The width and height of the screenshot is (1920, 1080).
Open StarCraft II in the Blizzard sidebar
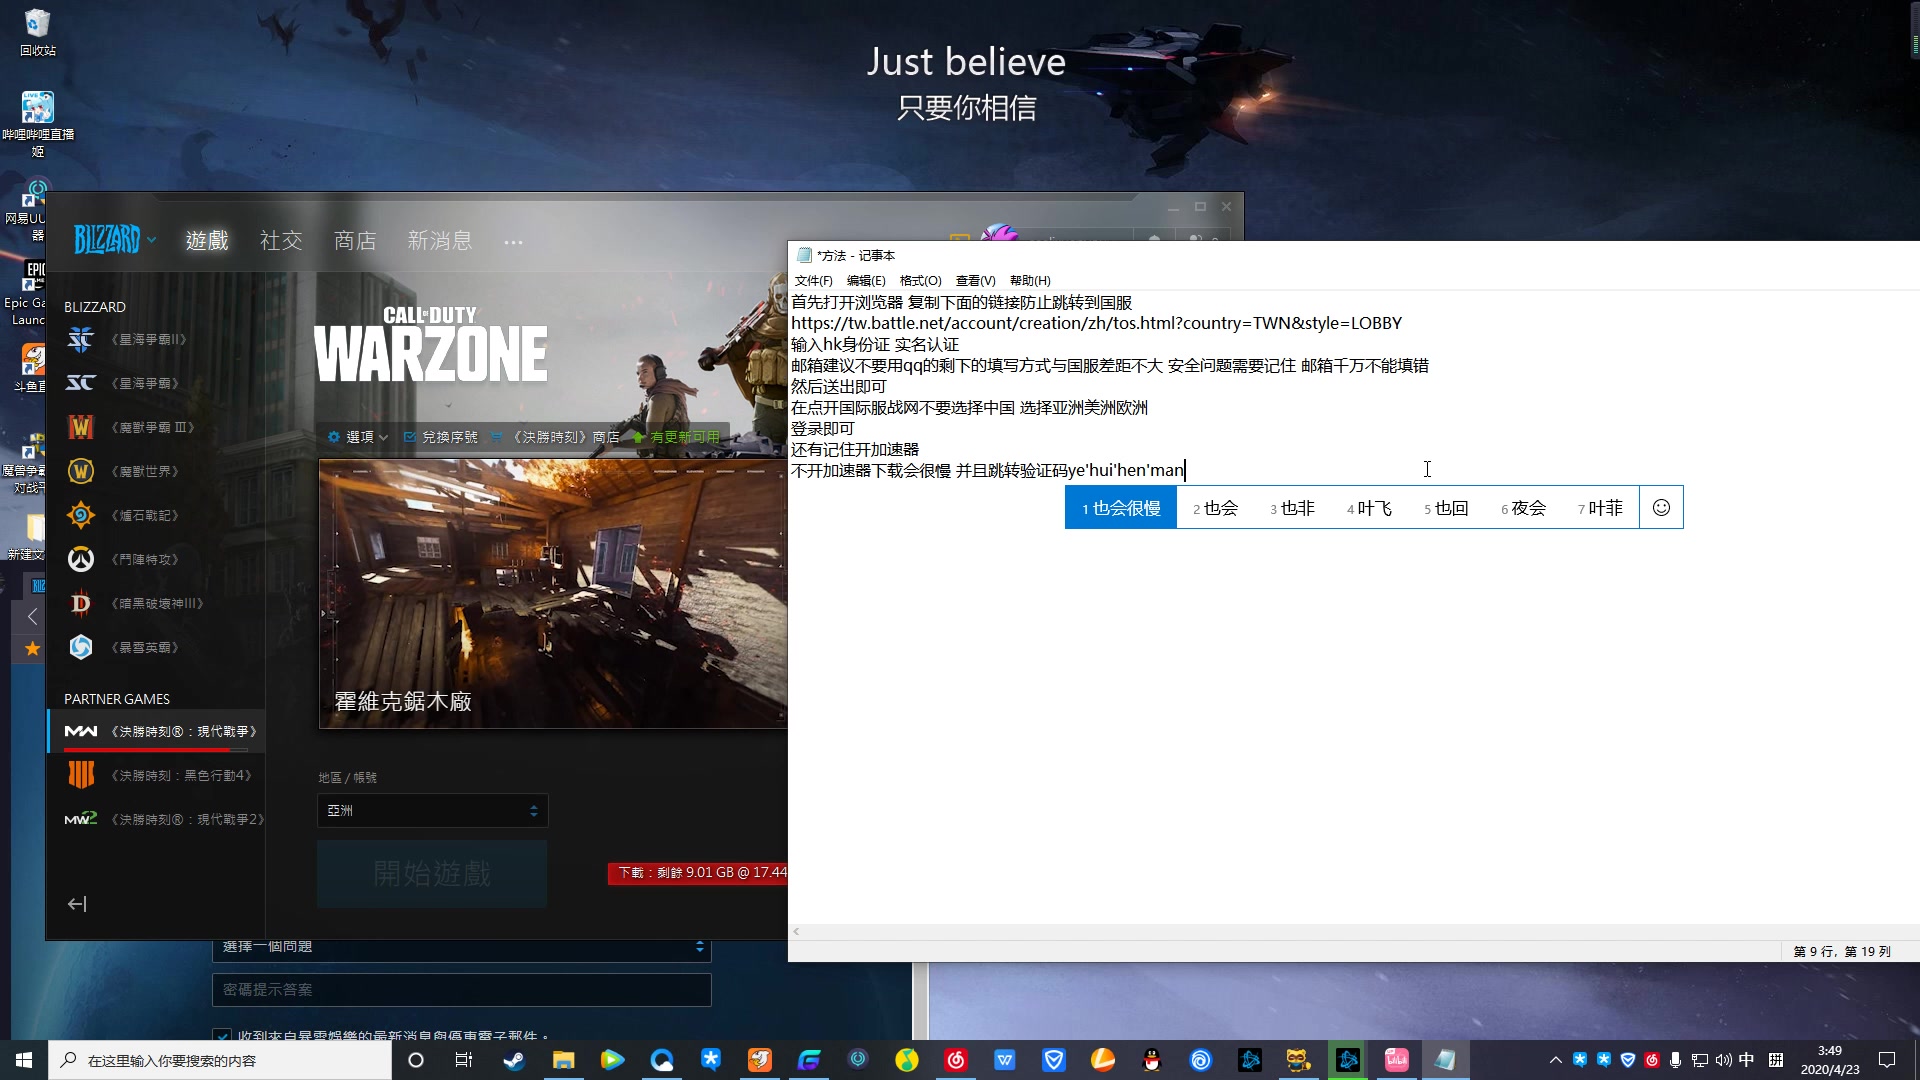tap(127, 339)
